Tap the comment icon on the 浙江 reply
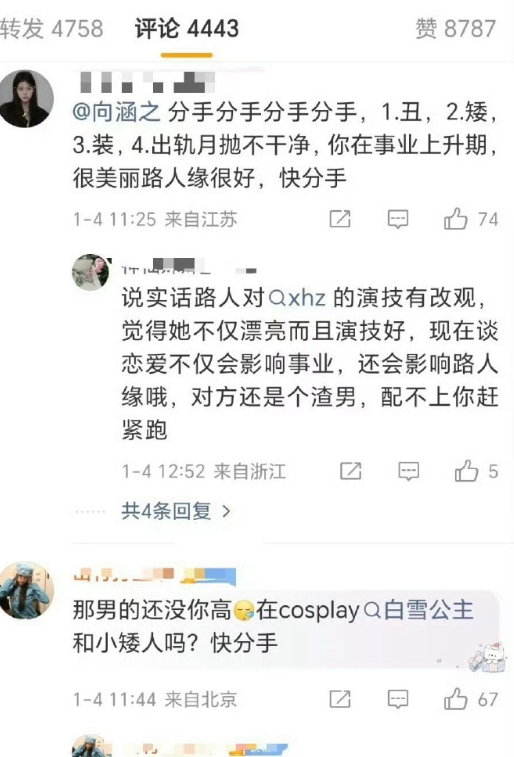The image size is (514, 757). pyautogui.click(x=408, y=471)
